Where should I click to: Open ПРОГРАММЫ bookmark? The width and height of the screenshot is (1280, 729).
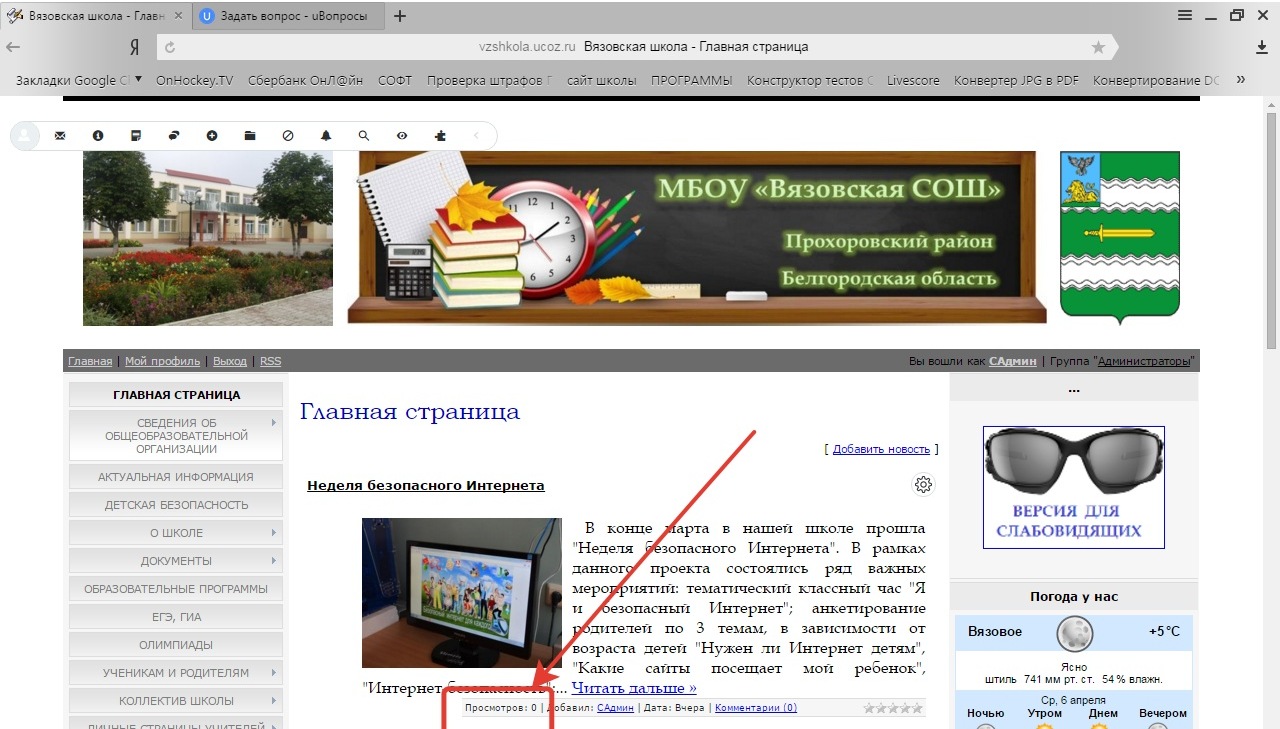click(x=692, y=80)
